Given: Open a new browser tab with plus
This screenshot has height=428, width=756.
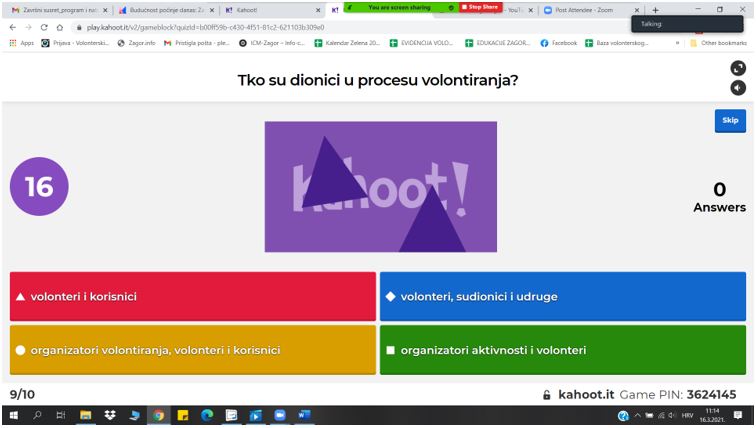Looking at the screenshot, I should coord(656,10).
